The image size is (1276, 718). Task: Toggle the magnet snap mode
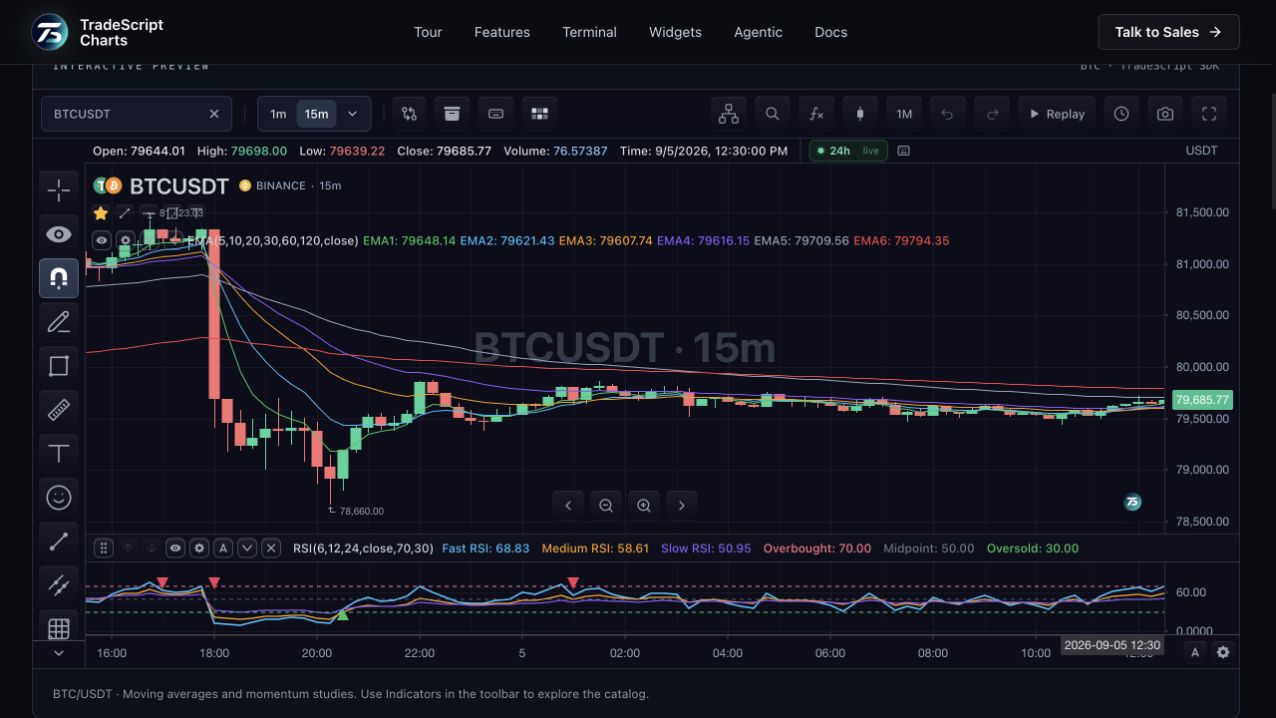coord(59,278)
